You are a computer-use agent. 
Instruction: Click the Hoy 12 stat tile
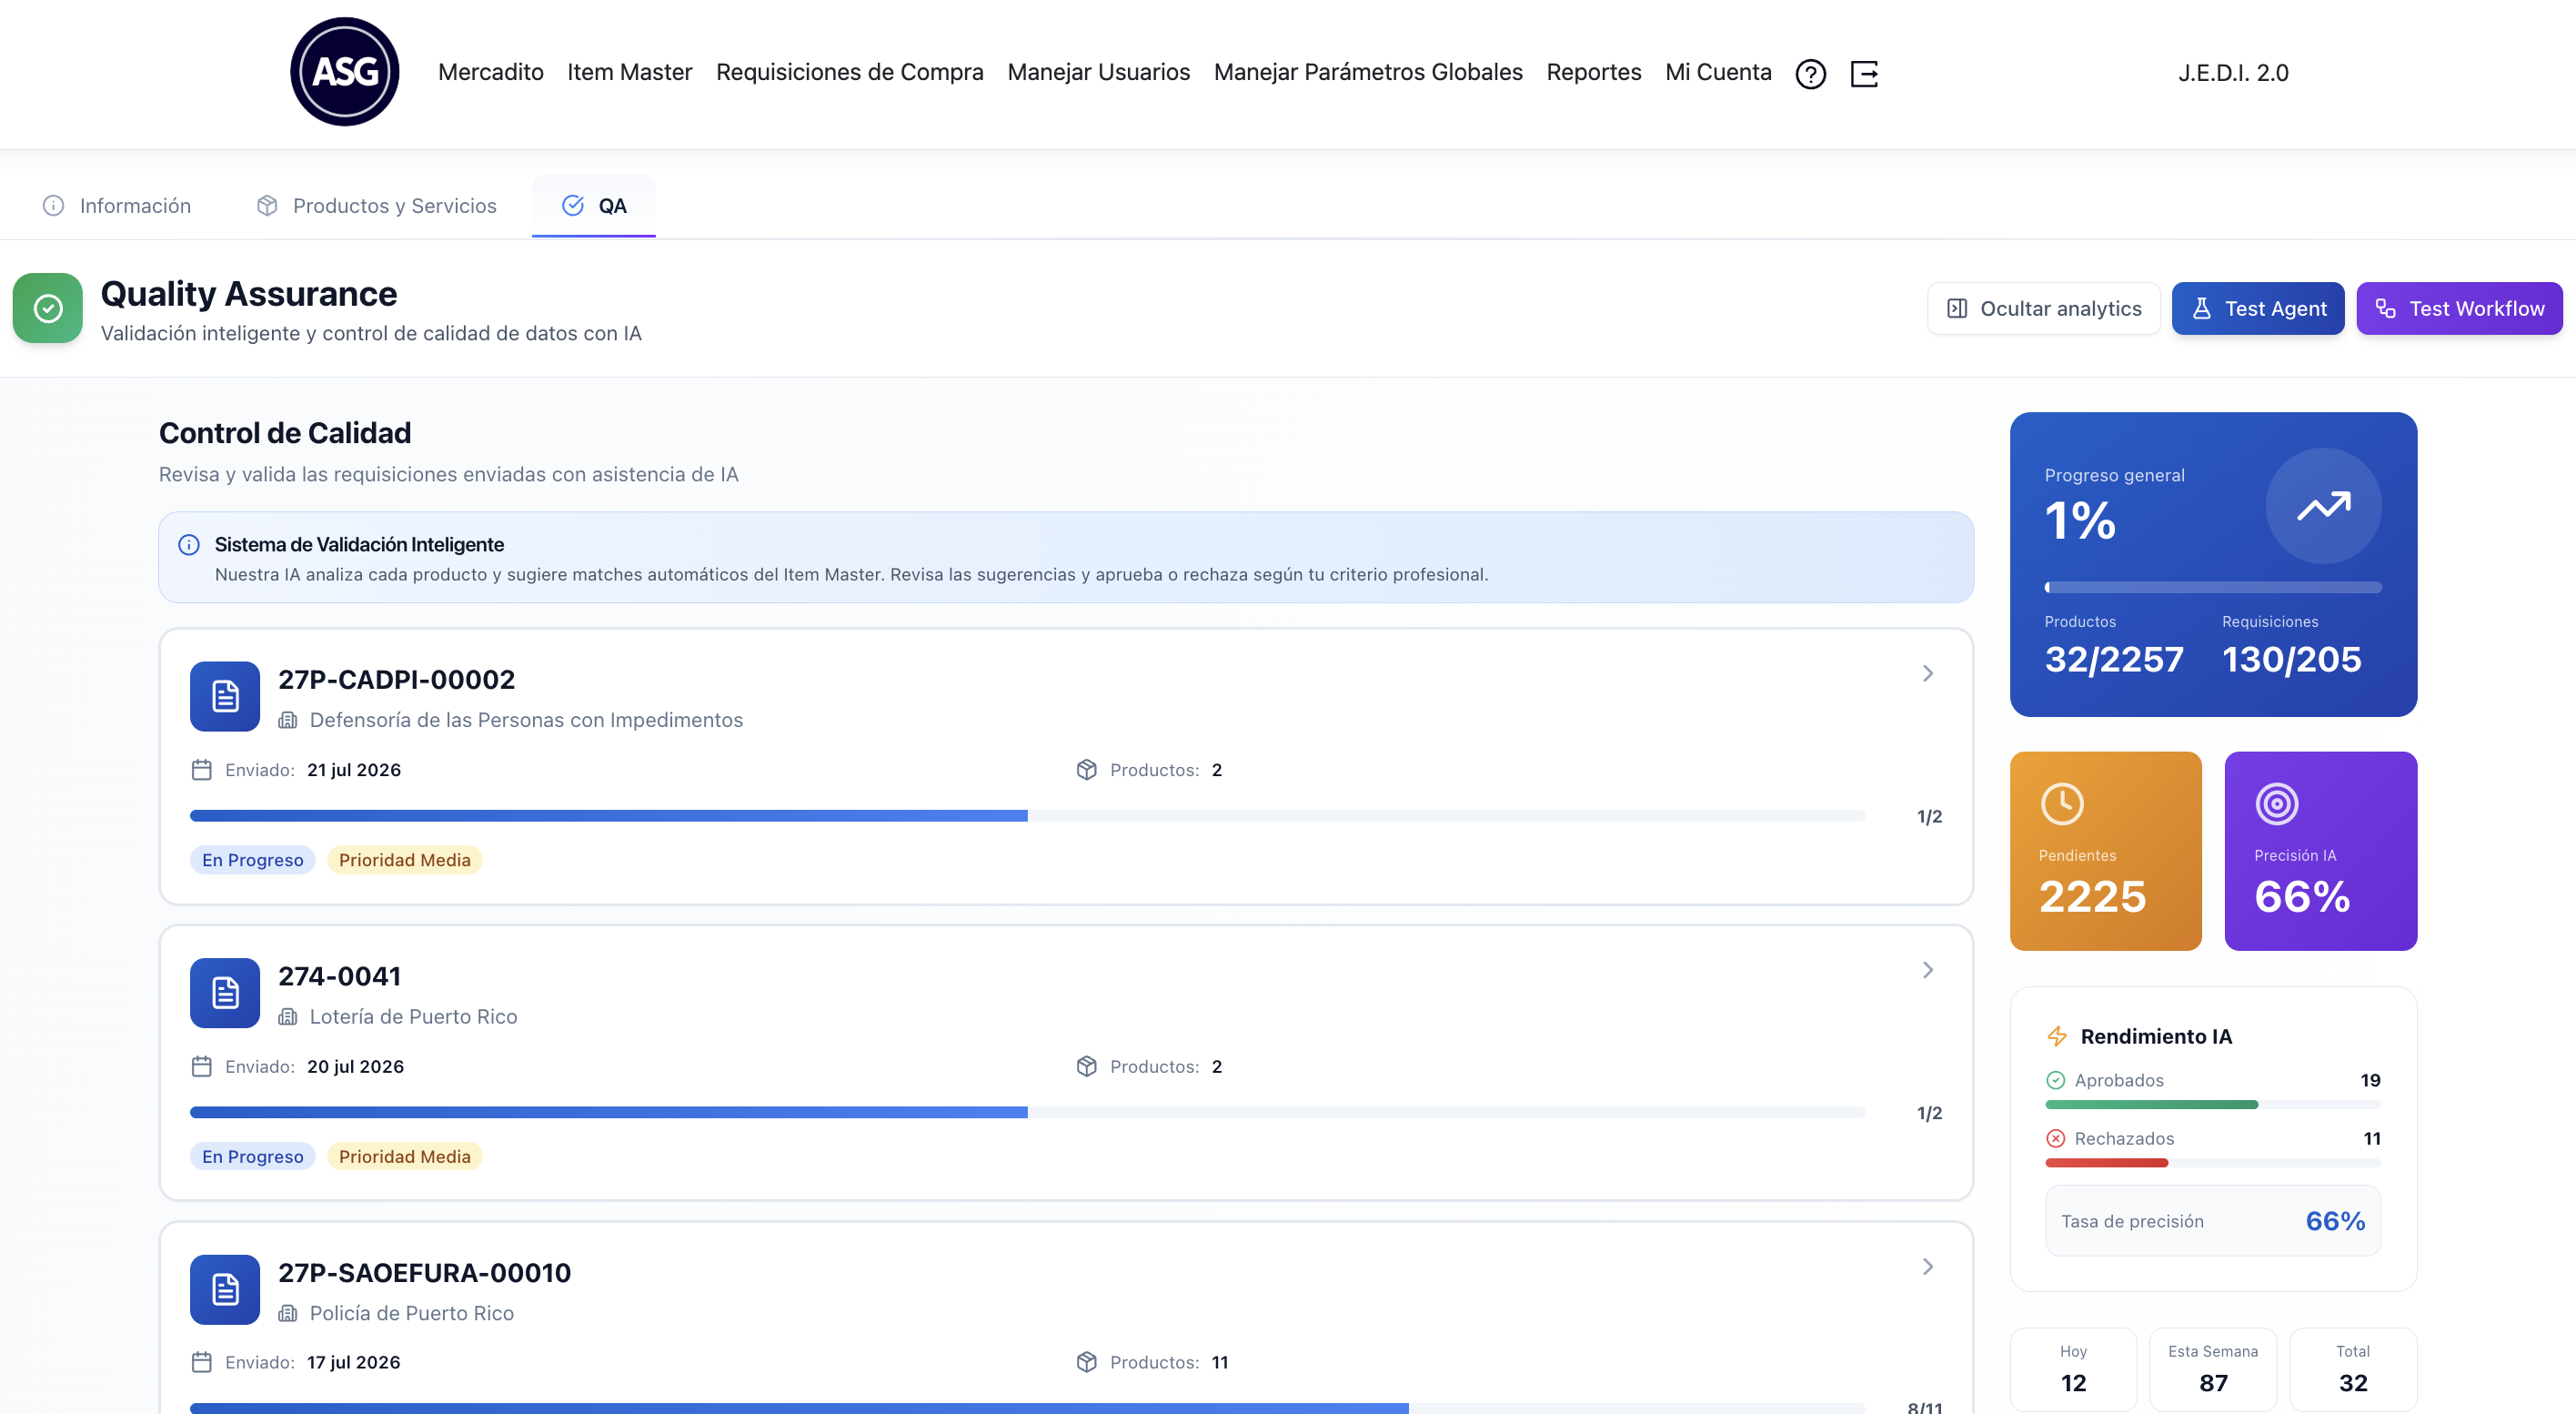(x=2073, y=1369)
